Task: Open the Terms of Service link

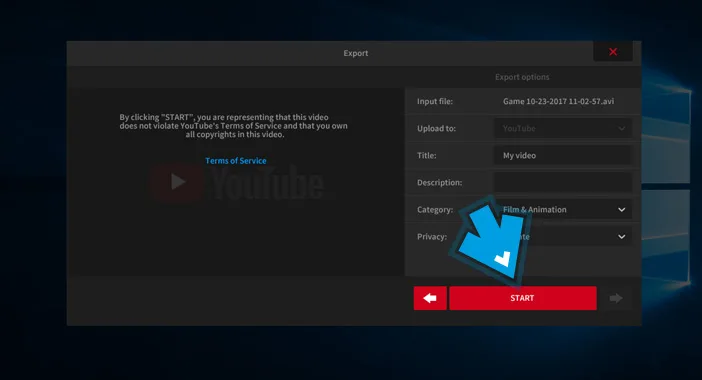Action: pyautogui.click(x=235, y=161)
